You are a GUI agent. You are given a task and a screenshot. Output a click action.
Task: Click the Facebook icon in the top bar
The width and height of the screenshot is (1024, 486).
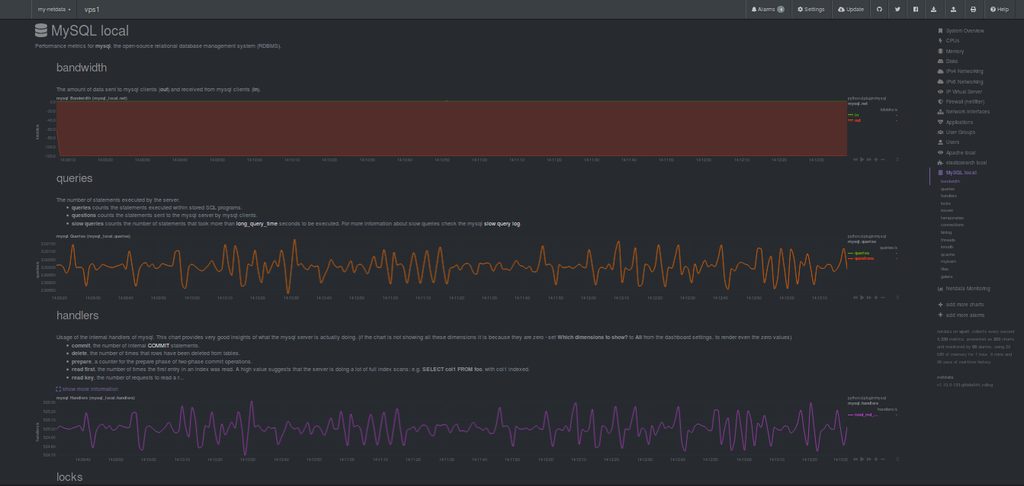(916, 9)
